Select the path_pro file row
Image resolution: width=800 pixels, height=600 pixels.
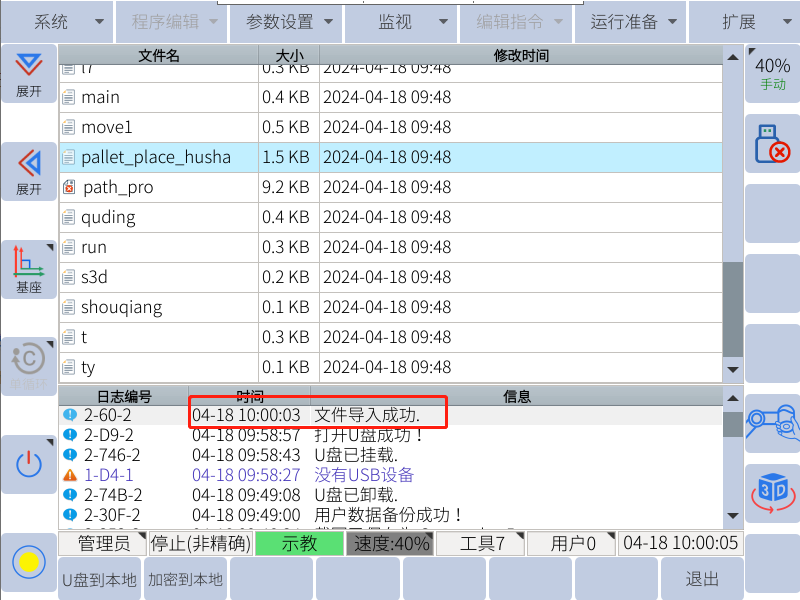pos(390,187)
